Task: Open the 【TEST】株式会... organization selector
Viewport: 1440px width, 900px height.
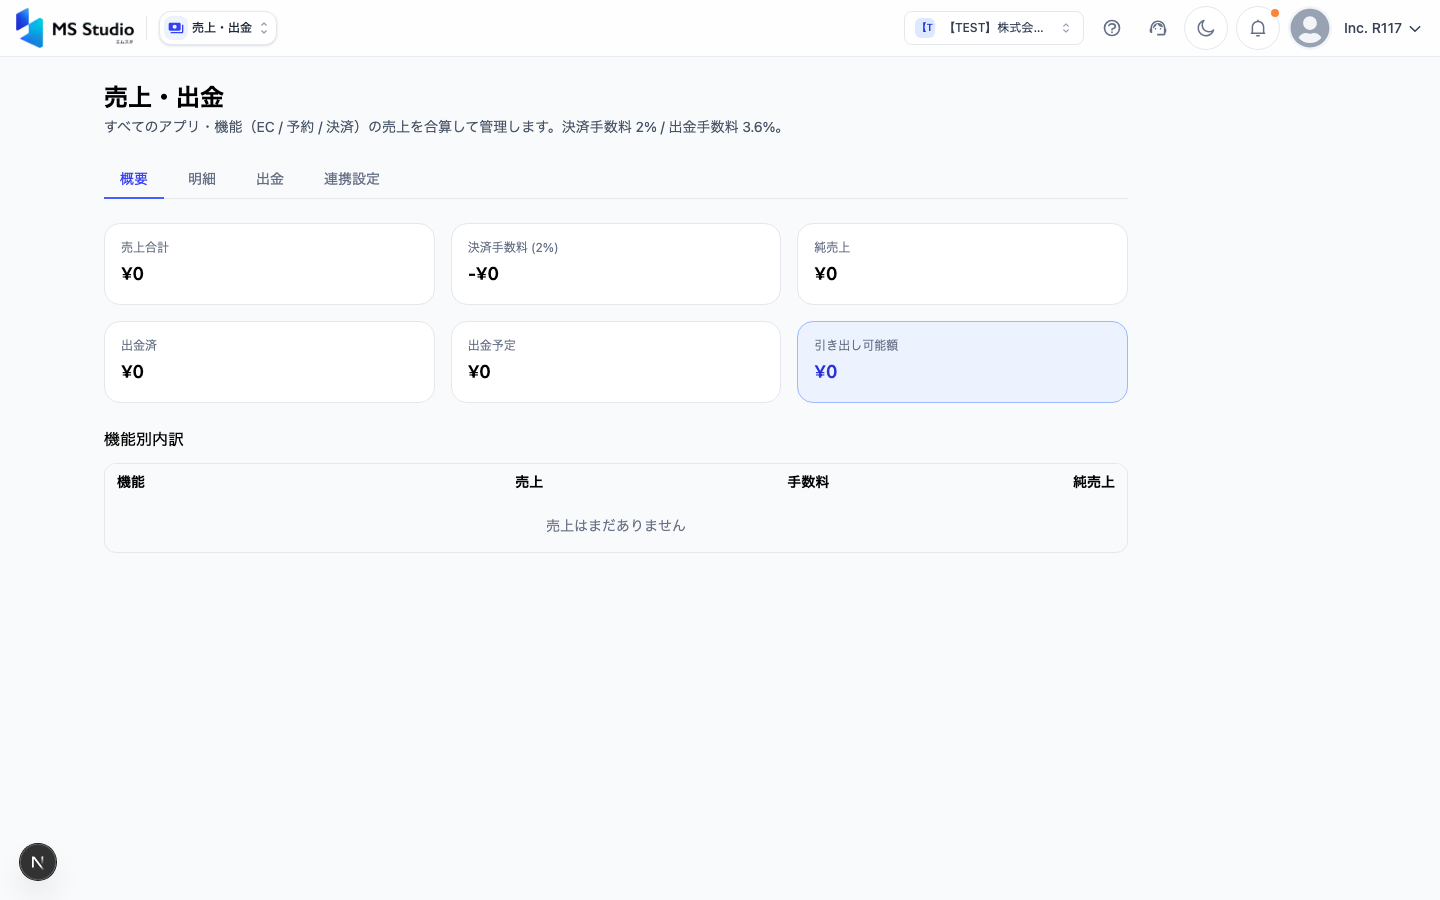Action: (x=994, y=28)
